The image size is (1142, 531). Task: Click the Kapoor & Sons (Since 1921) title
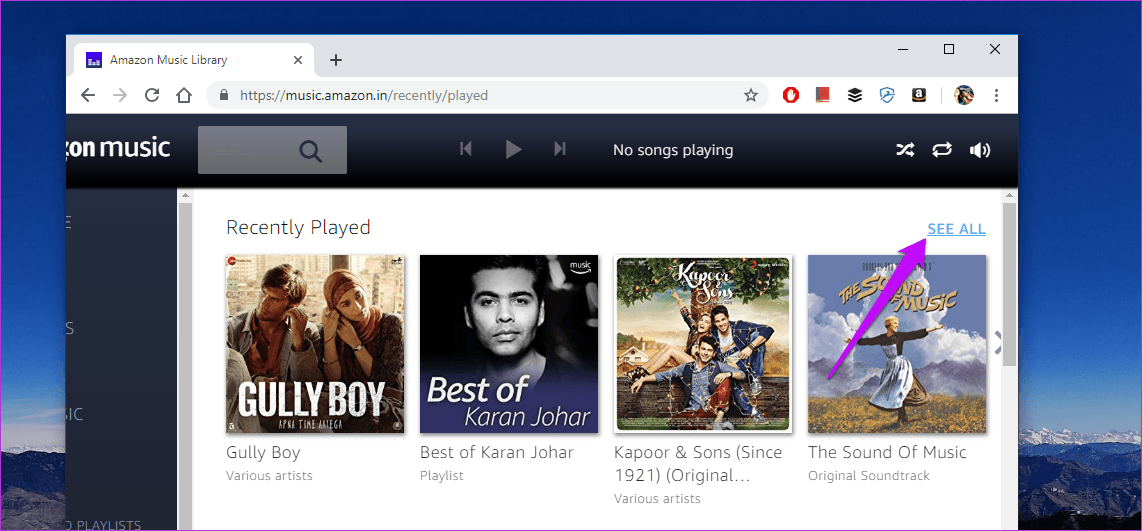coord(698,463)
